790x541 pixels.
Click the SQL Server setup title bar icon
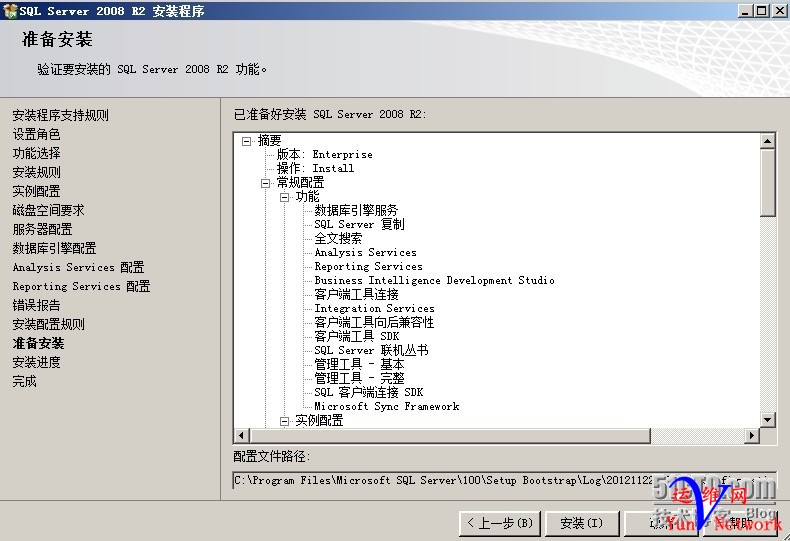pos(10,11)
